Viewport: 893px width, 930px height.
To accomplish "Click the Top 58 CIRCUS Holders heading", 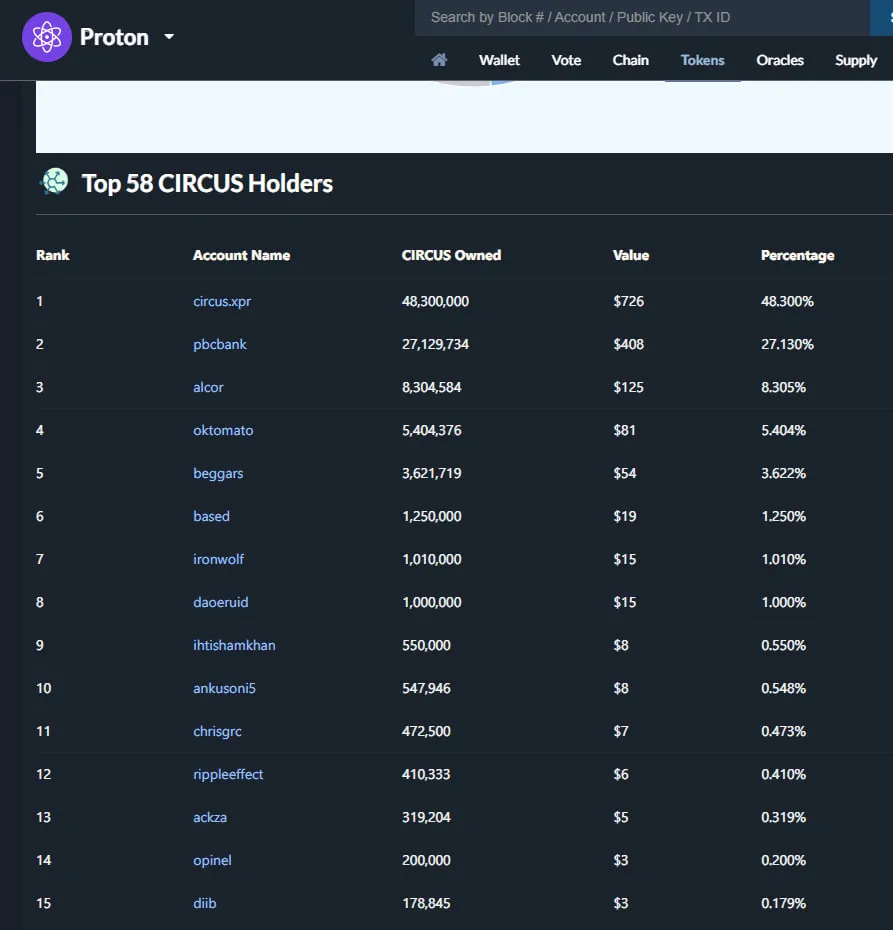I will [207, 183].
